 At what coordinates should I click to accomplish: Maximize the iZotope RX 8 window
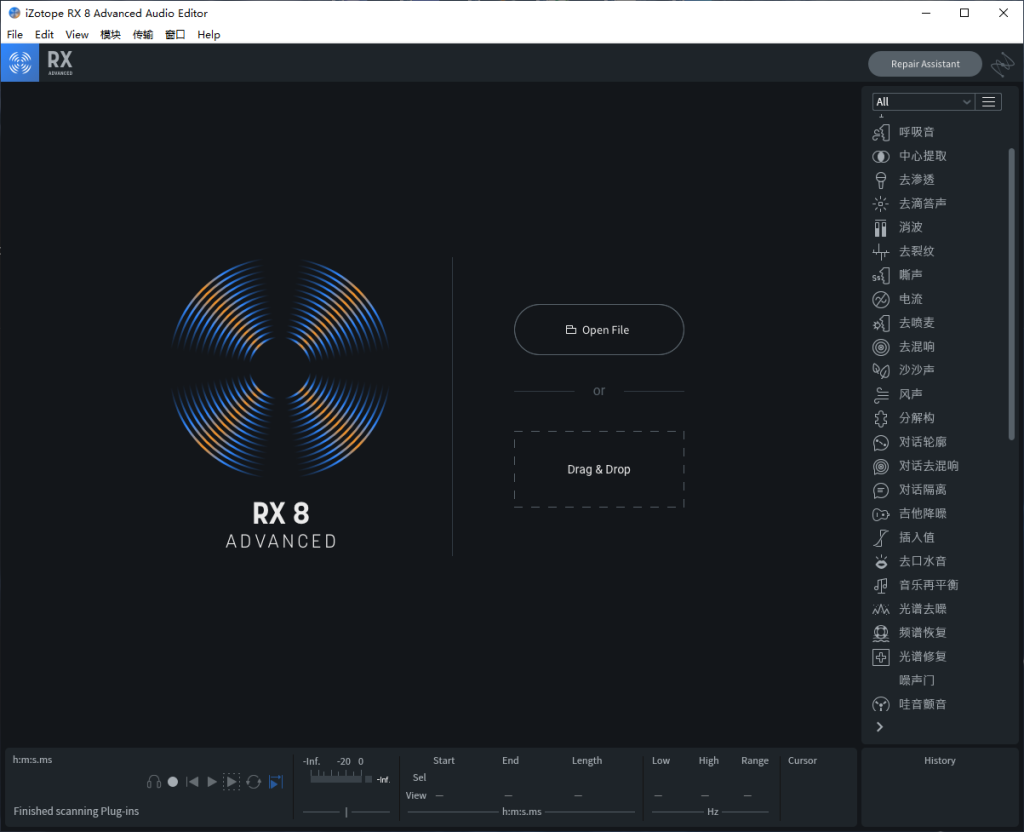pyautogui.click(x=964, y=13)
